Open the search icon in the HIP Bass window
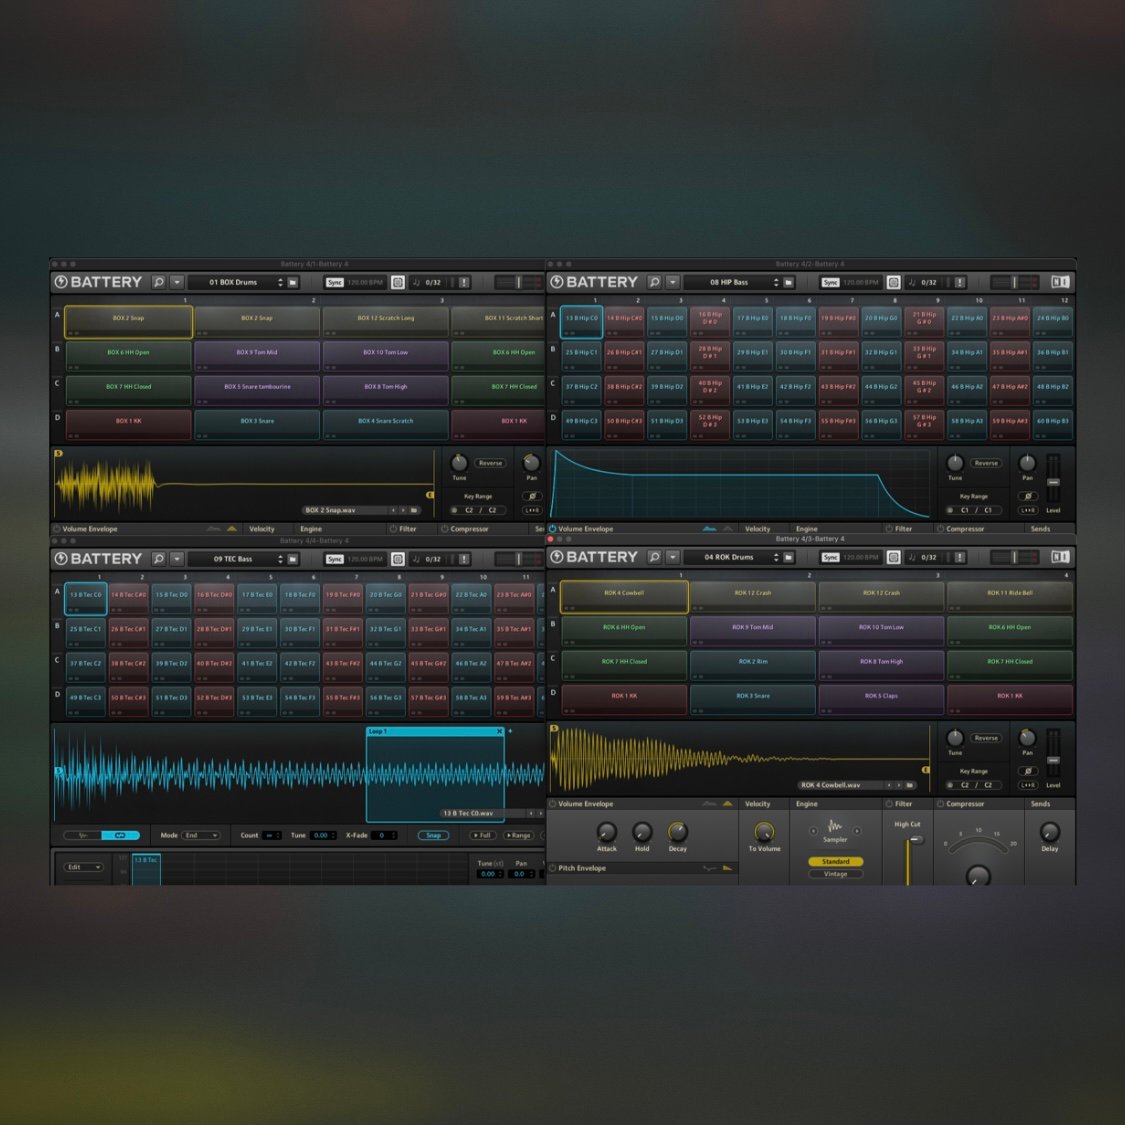 (654, 282)
